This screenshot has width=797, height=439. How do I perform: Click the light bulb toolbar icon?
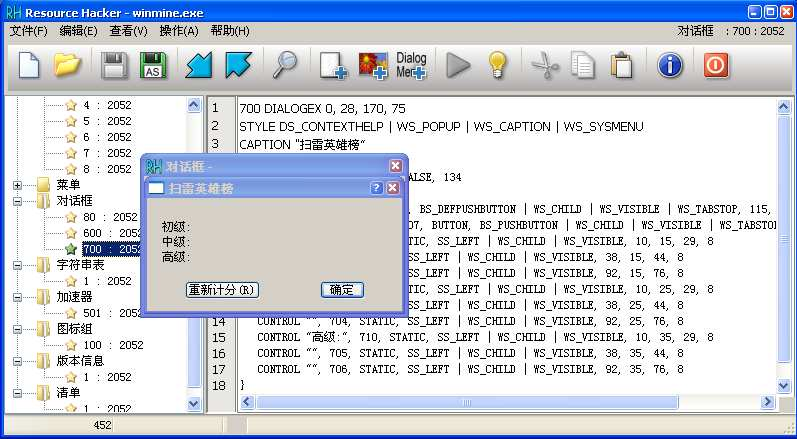pyautogui.click(x=497, y=66)
